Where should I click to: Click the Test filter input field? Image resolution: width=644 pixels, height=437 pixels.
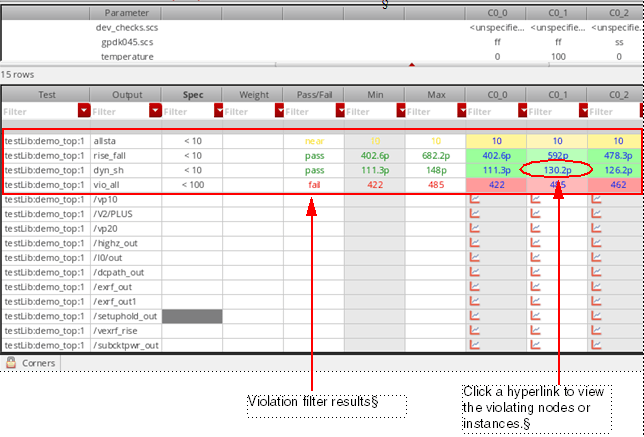coord(40,111)
